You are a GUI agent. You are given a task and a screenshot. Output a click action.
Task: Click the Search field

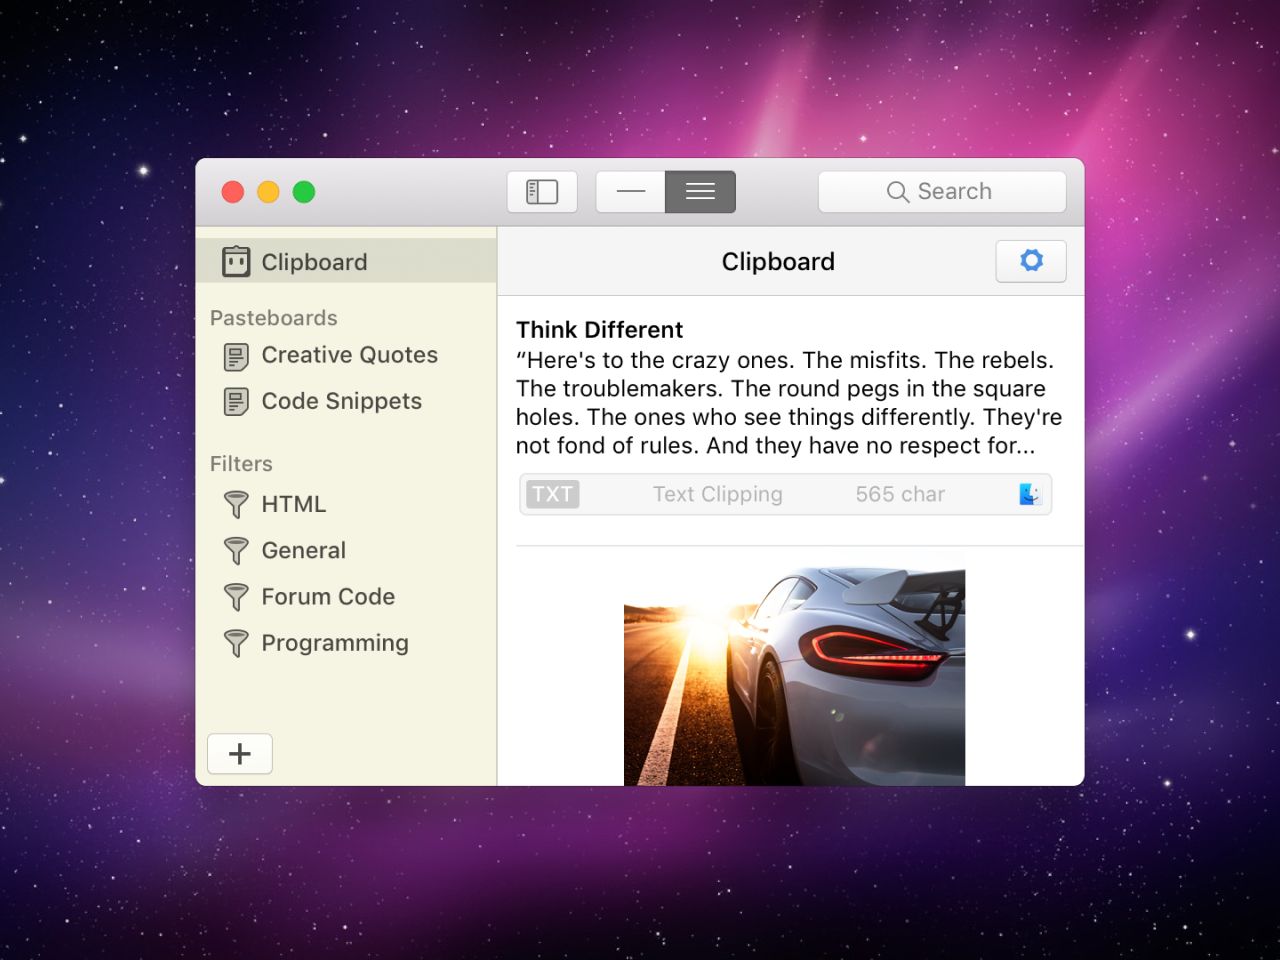point(942,192)
